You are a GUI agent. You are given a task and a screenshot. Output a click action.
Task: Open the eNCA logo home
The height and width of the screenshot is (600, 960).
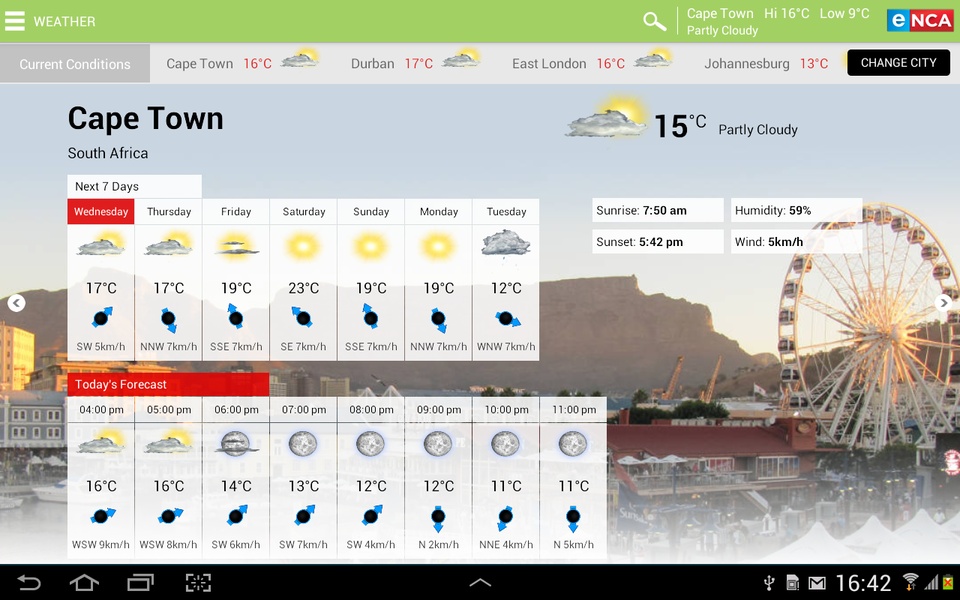pos(920,21)
